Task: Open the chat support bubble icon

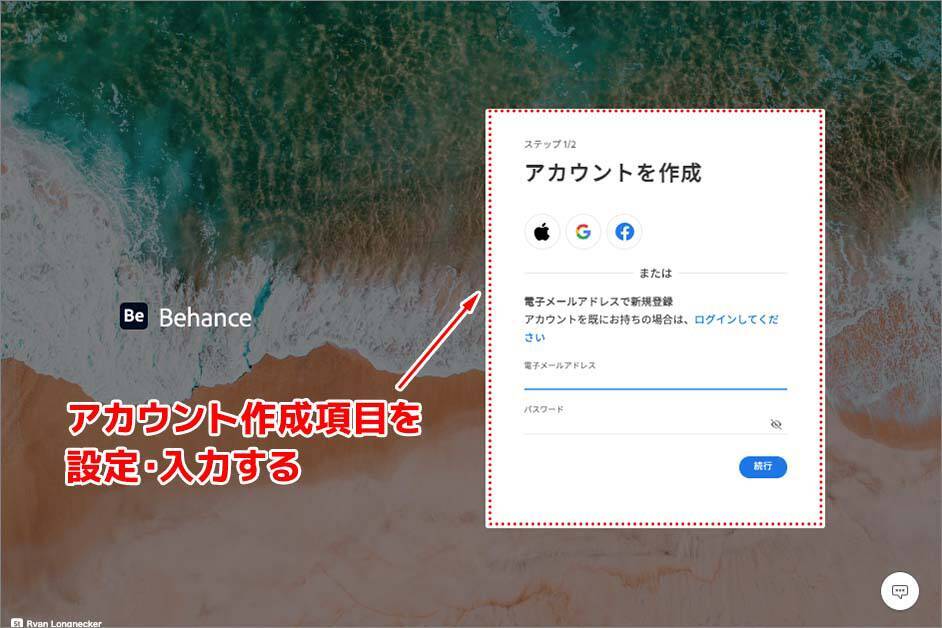Action: coord(899,591)
